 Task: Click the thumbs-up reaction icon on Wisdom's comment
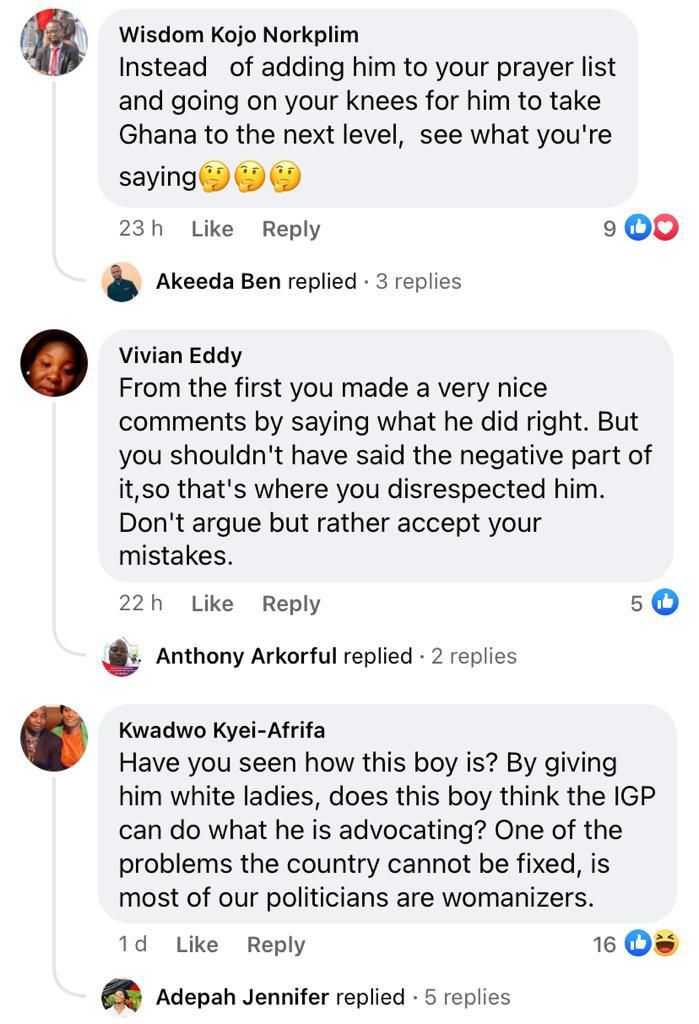click(642, 227)
